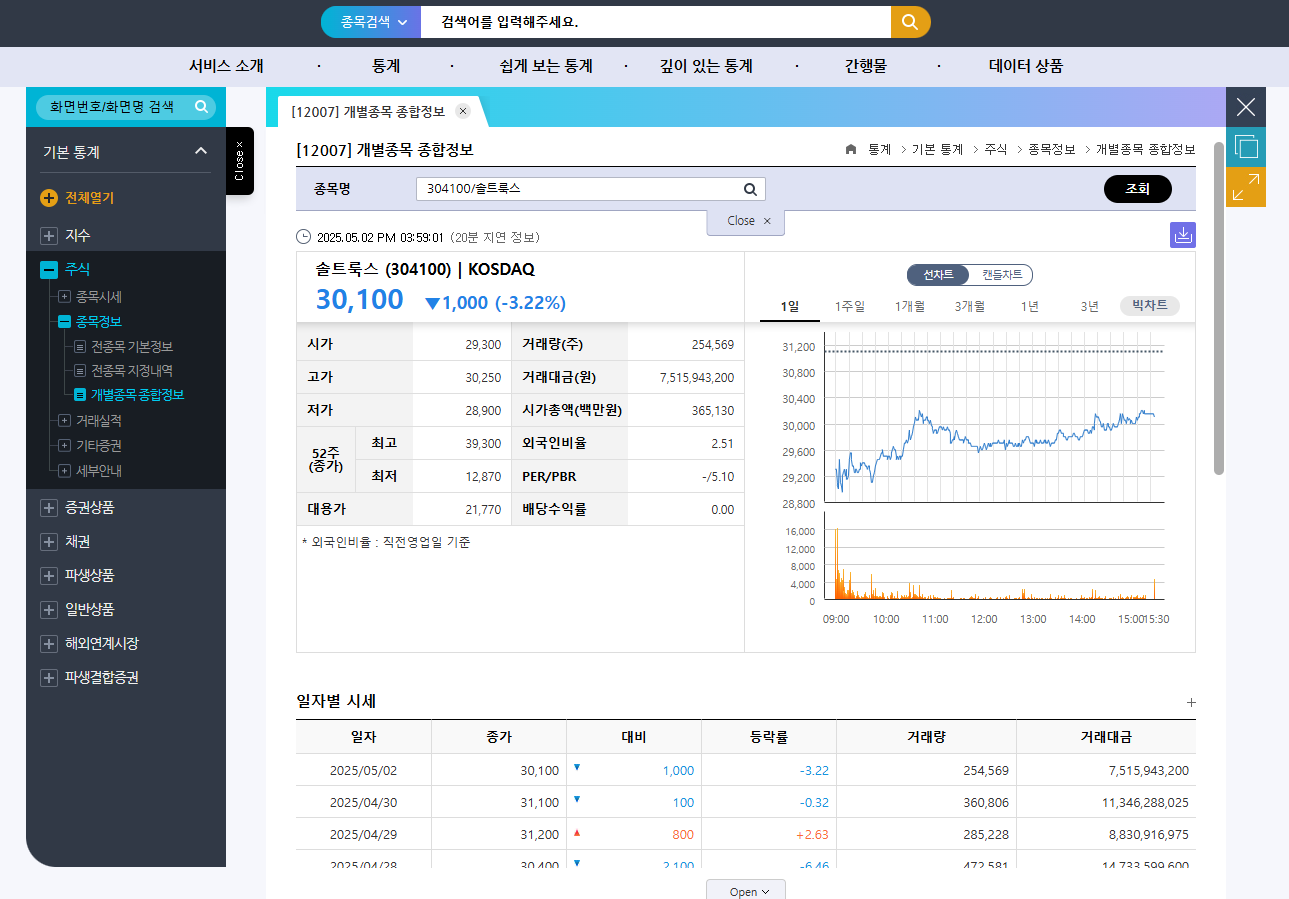Click the download chart data icon
The image size is (1289, 899).
(1183, 235)
